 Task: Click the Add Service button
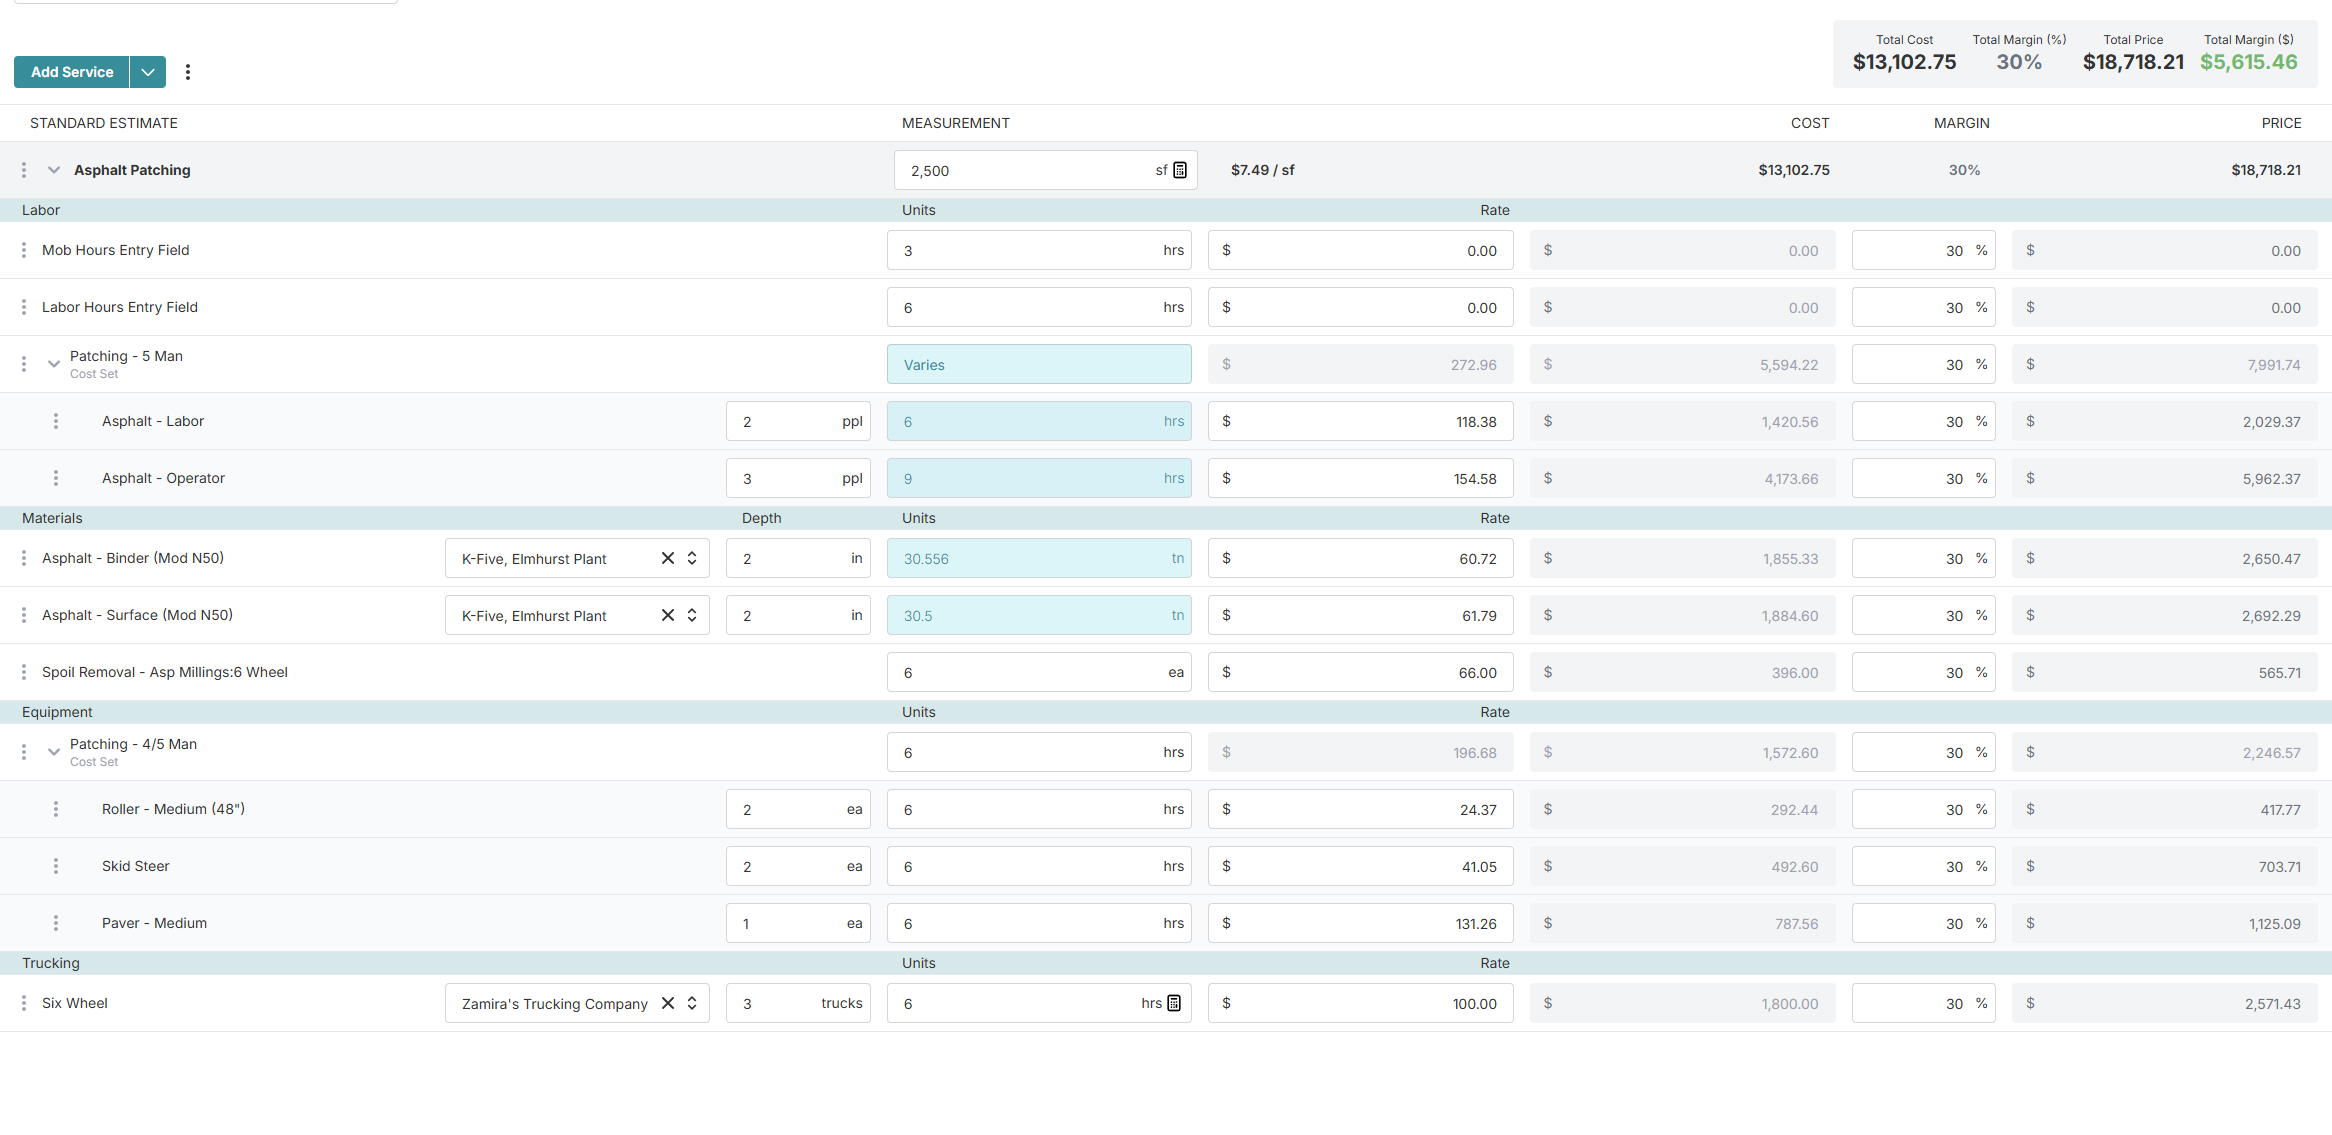72,72
